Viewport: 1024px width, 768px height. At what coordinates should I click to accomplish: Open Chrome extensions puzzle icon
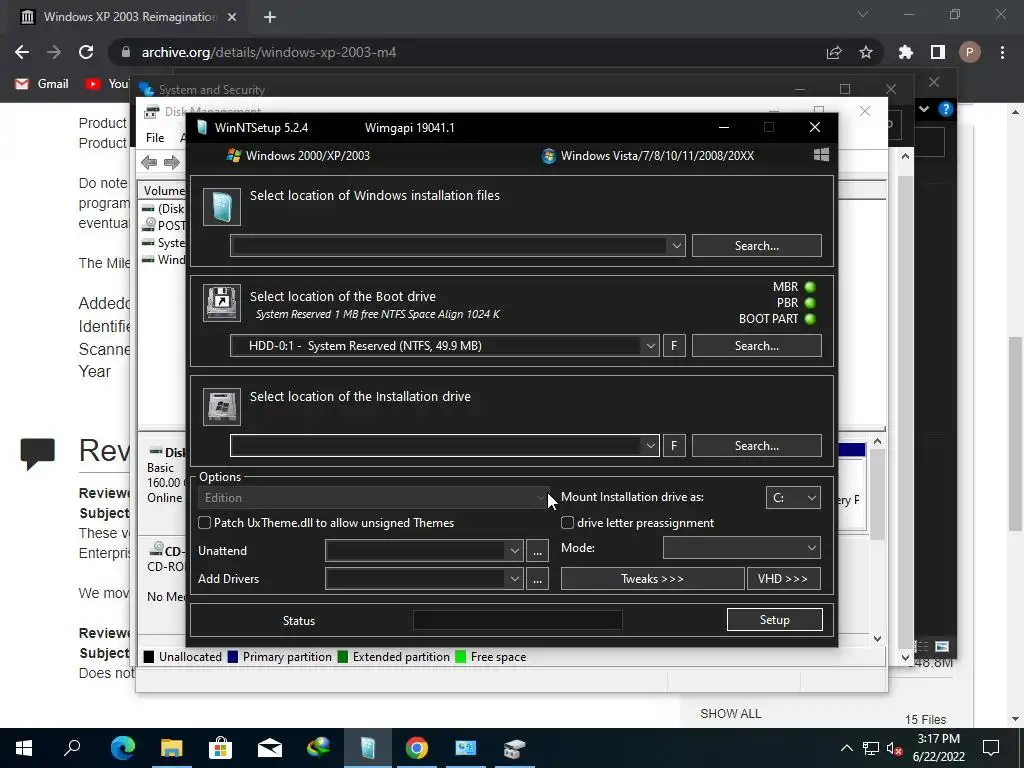(906, 52)
